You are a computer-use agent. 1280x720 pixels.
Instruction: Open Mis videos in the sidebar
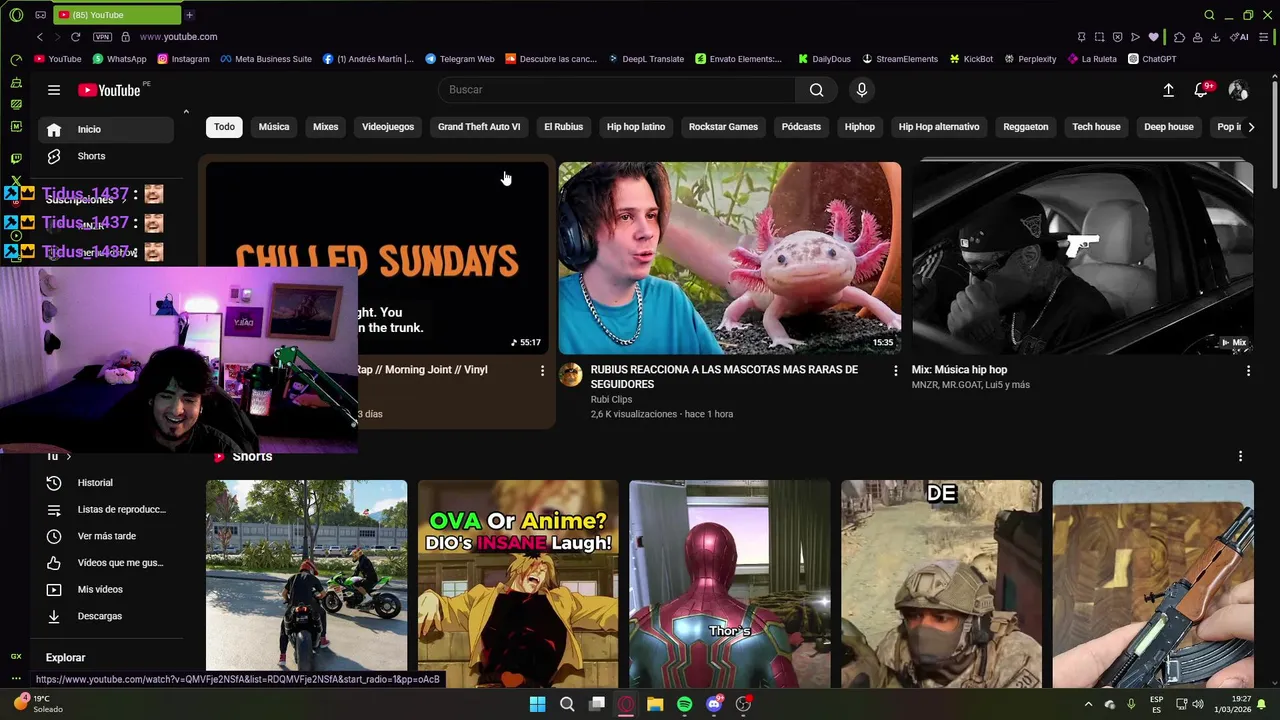(106, 589)
